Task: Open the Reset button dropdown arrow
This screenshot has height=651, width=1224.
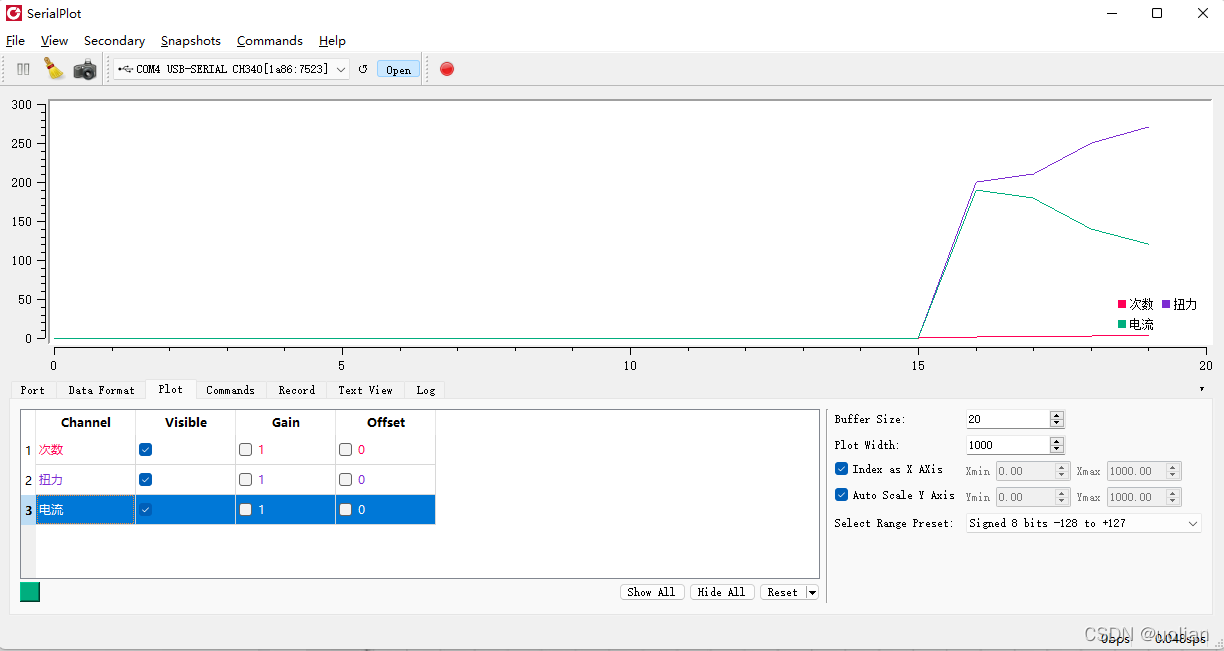Action: pyautogui.click(x=812, y=592)
